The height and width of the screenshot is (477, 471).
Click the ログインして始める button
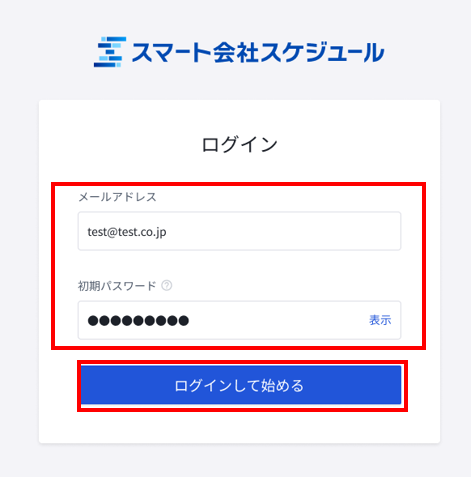[241, 385]
